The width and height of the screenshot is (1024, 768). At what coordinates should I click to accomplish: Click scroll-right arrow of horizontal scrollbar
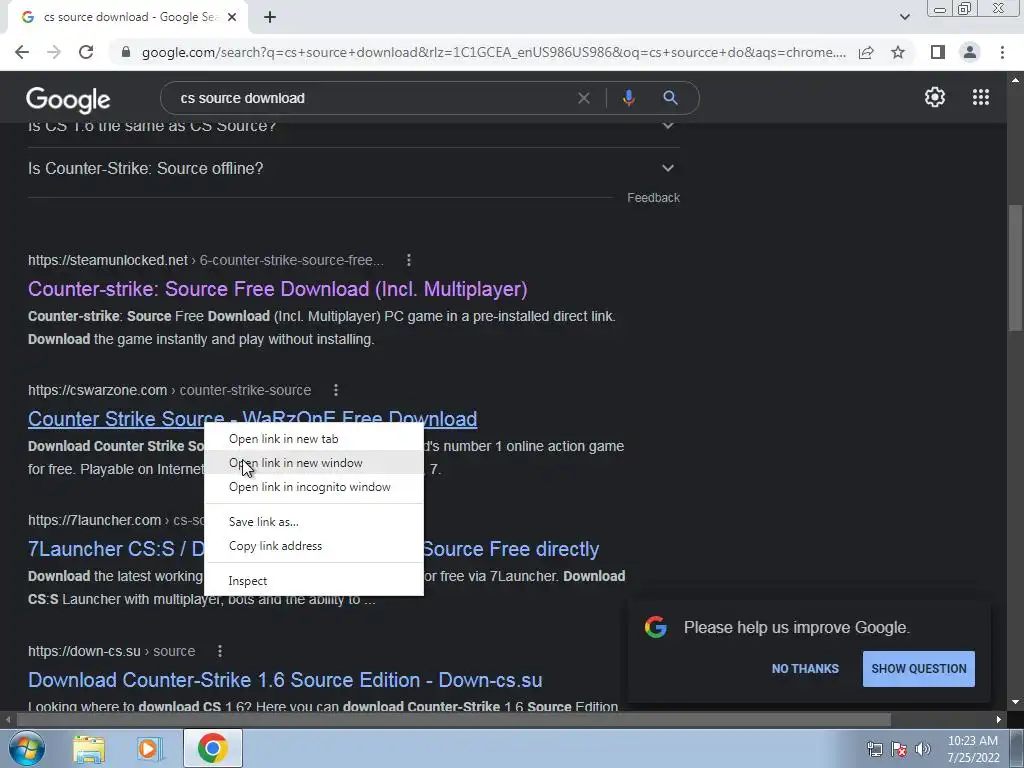[x=999, y=720]
